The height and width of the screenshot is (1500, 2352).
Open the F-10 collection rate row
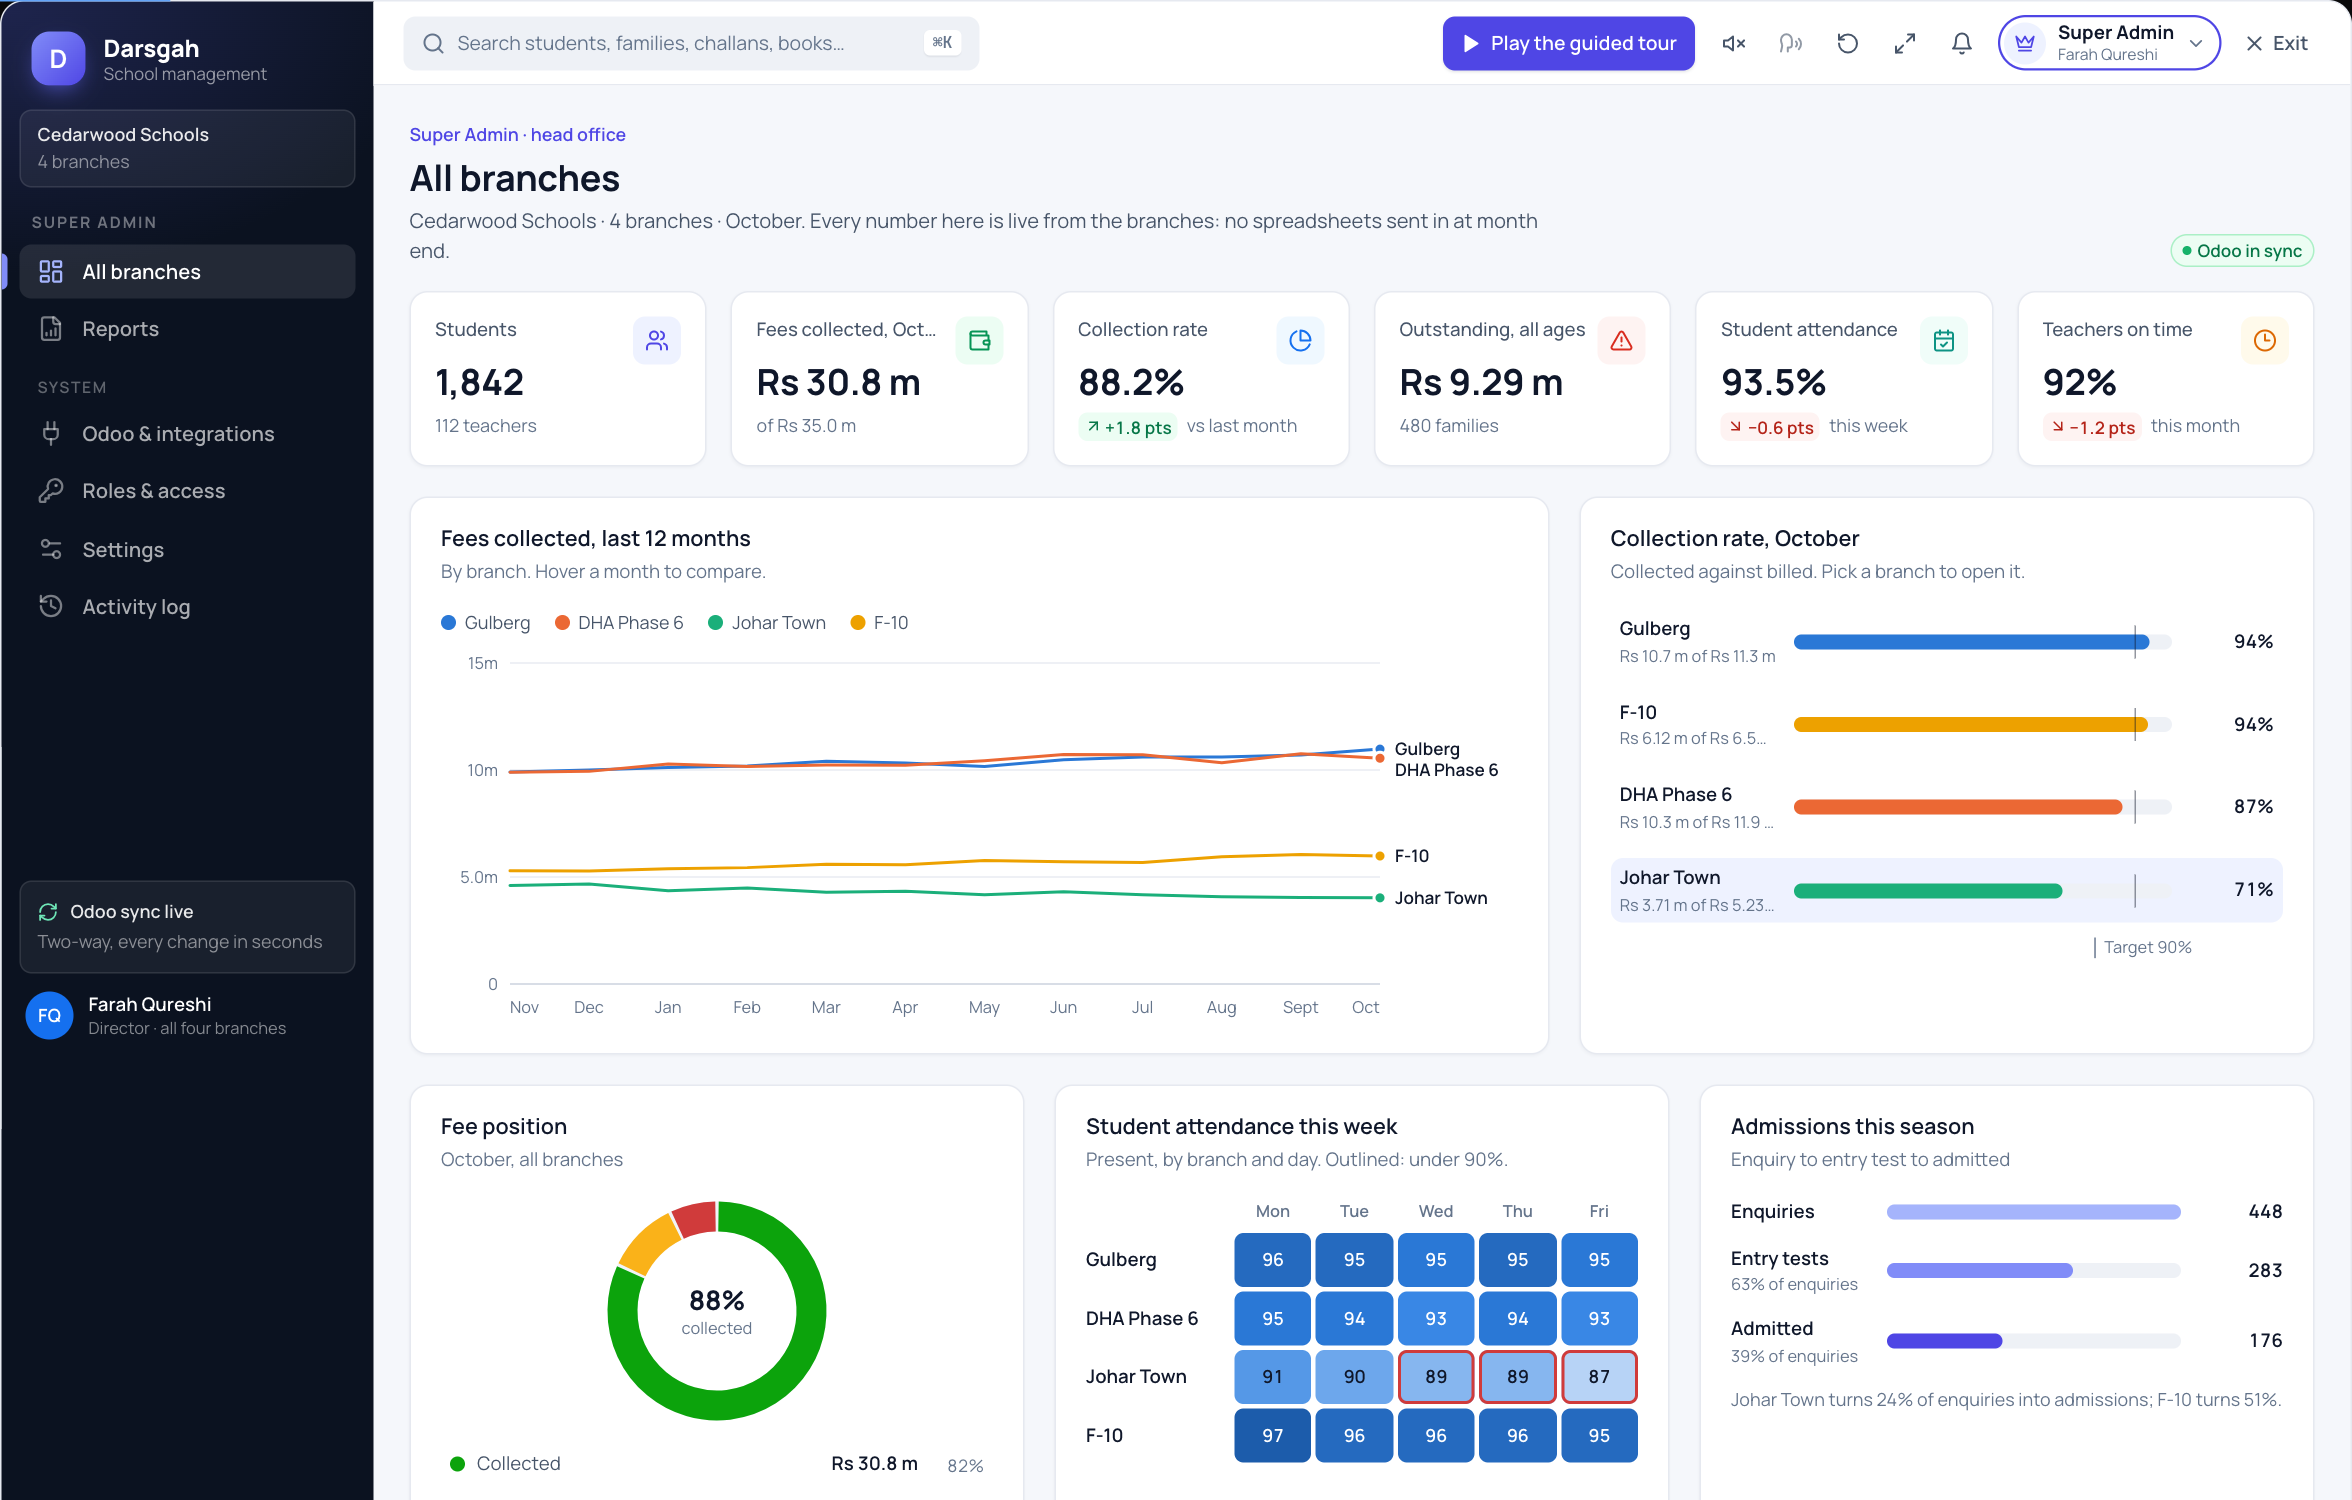(x=1946, y=725)
